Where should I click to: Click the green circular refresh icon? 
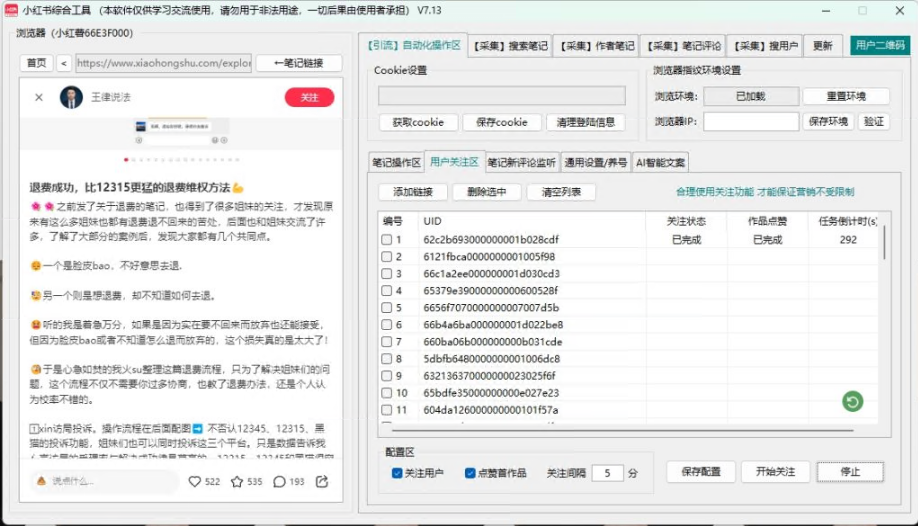(x=852, y=401)
